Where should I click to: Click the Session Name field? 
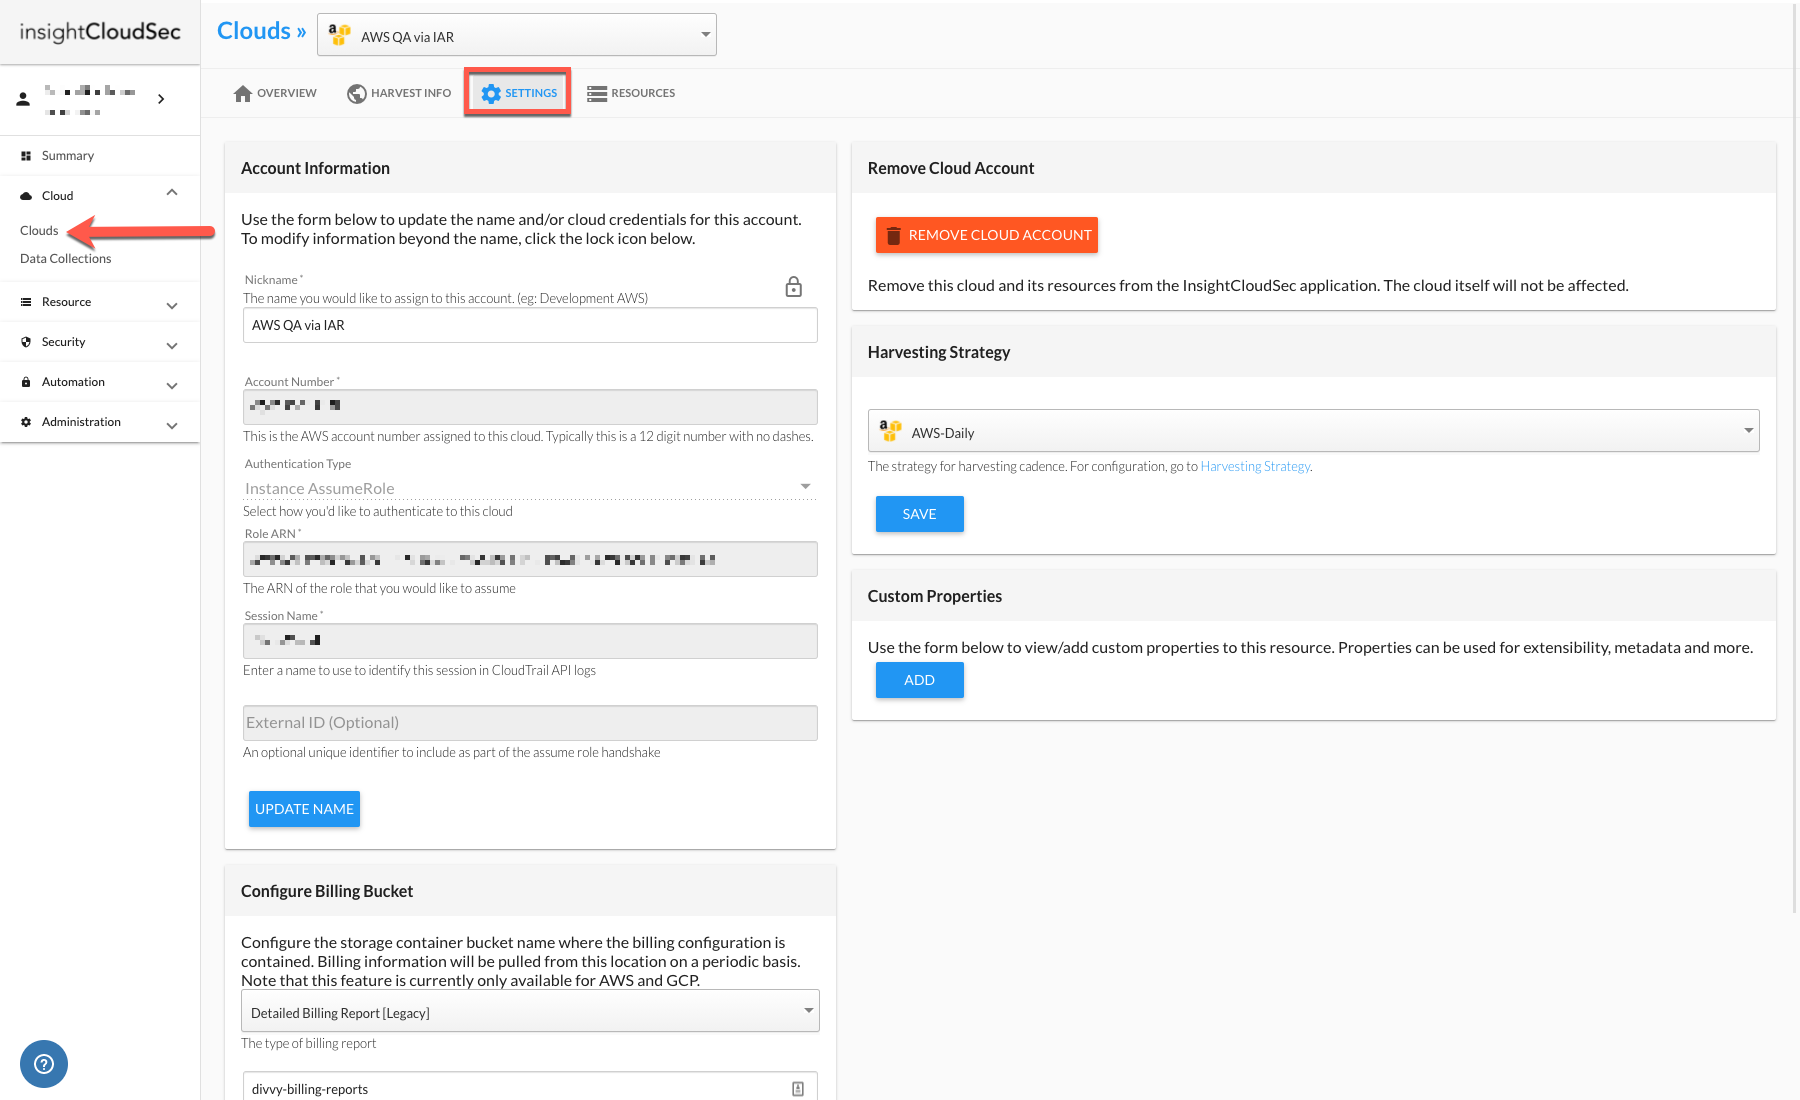(530, 641)
